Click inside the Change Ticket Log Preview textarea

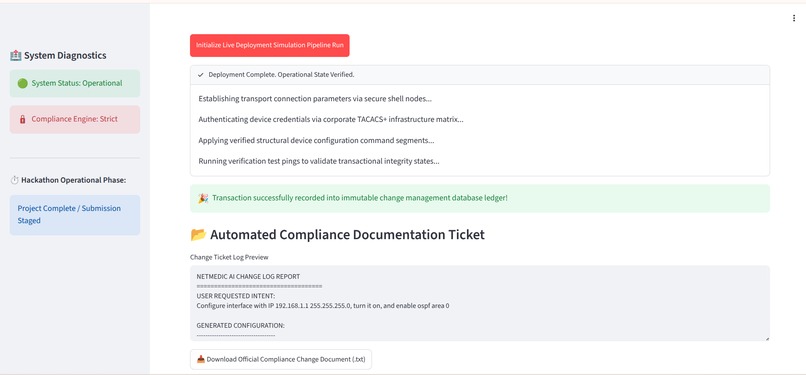[480, 303]
